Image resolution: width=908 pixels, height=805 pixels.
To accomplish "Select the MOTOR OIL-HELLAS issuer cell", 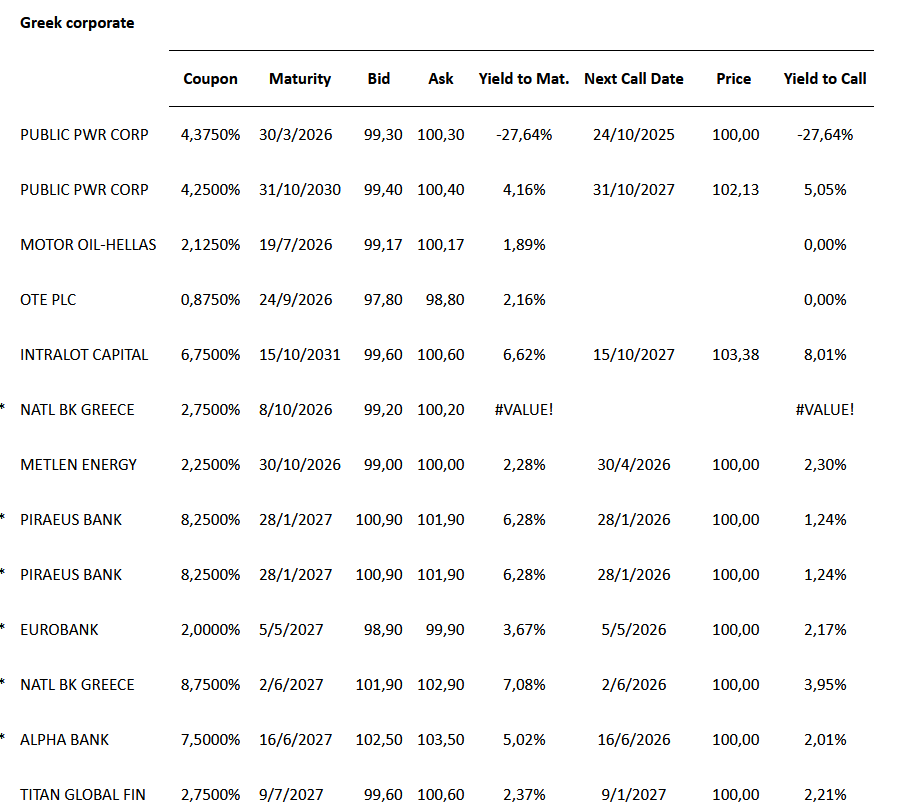I will [x=88, y=245].
